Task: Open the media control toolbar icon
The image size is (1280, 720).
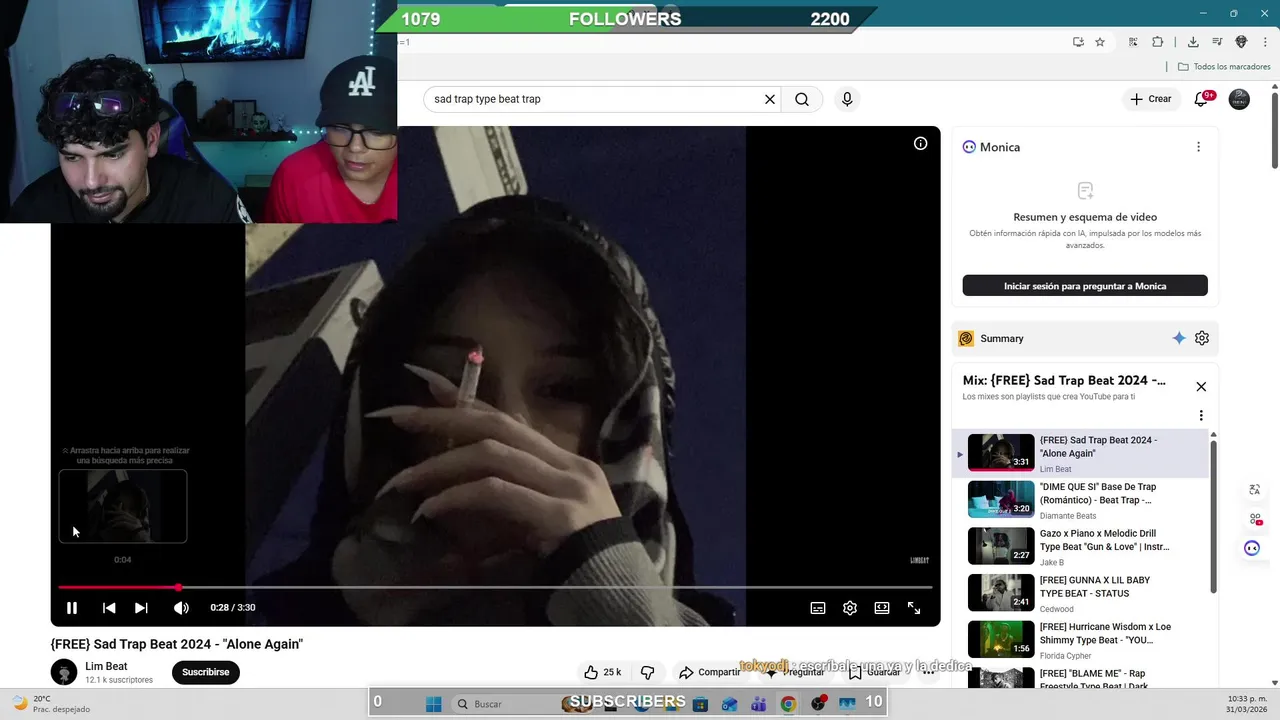Action: click(x=1217, y=42)
